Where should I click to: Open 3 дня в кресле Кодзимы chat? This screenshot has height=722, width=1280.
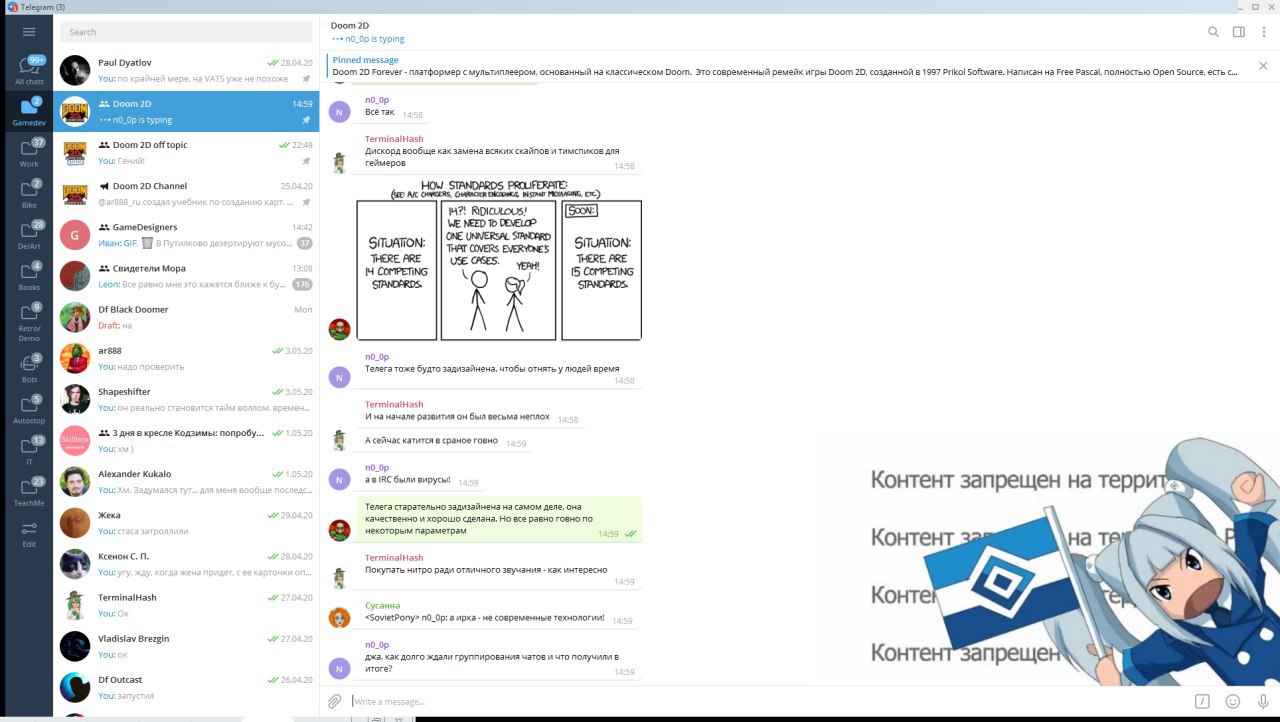(186, 440)
